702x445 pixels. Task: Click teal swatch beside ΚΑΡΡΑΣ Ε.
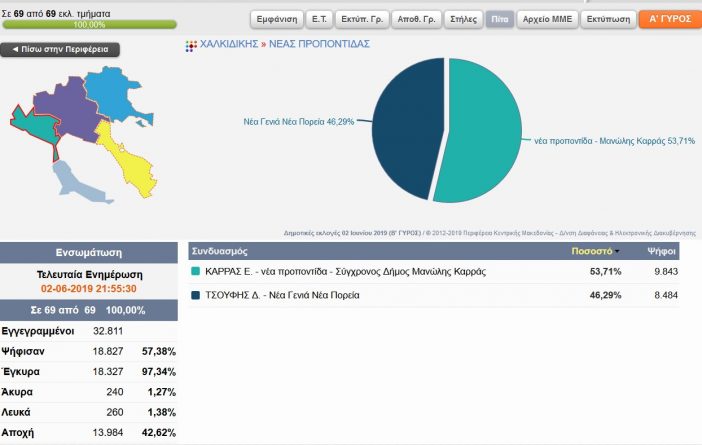pos(195,271)
